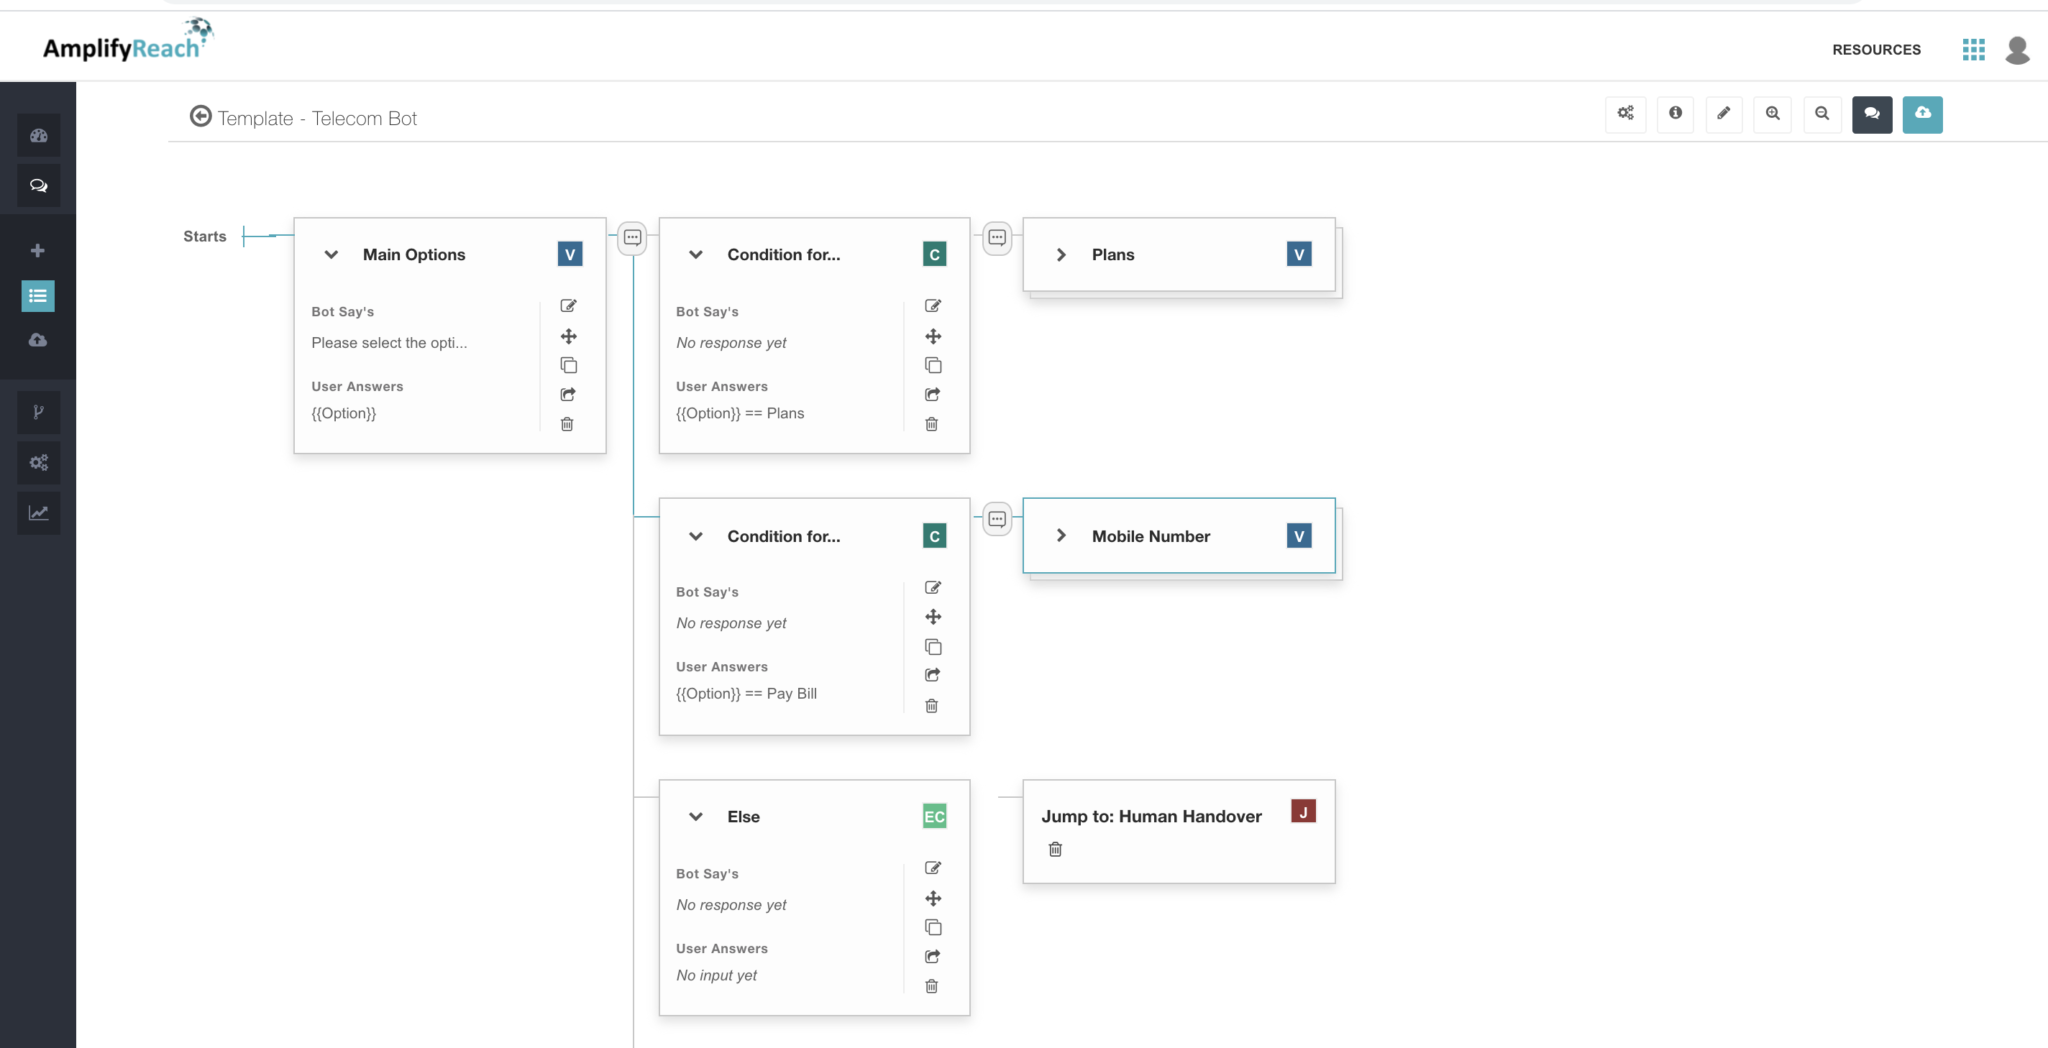The width and height of the screenshot is (2048, 1048).
Task: Click the V badge on Main Options
Action: pyautogui.click(x=570, y=254)
